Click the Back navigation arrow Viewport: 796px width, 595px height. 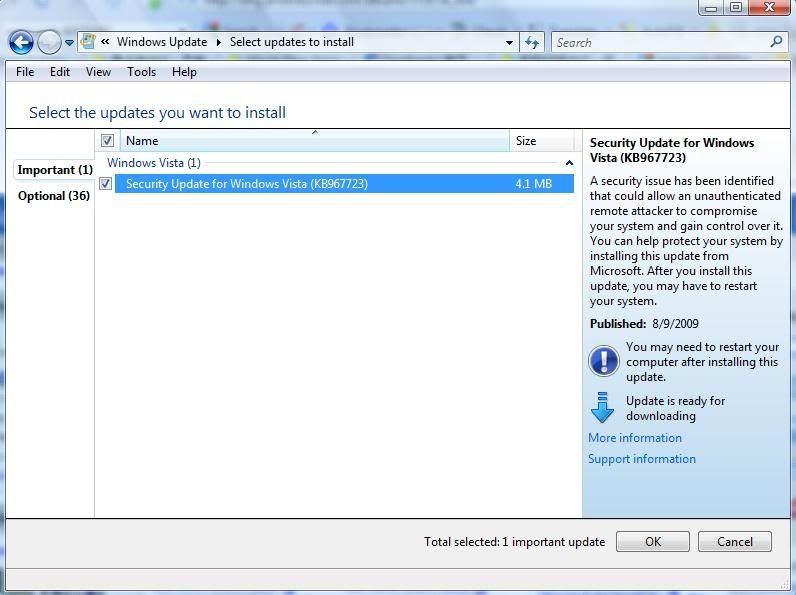(21, 43)
